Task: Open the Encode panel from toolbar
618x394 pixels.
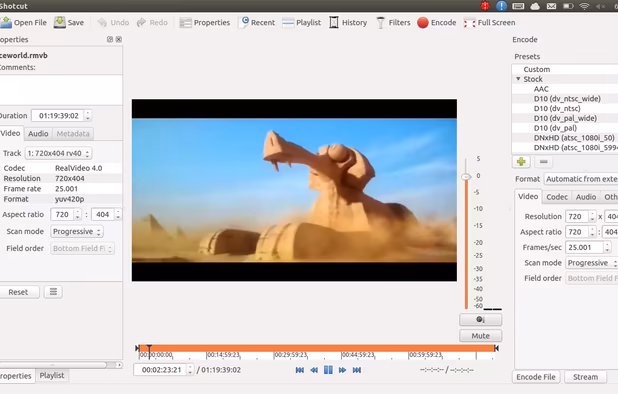Action: coord(437,22)
